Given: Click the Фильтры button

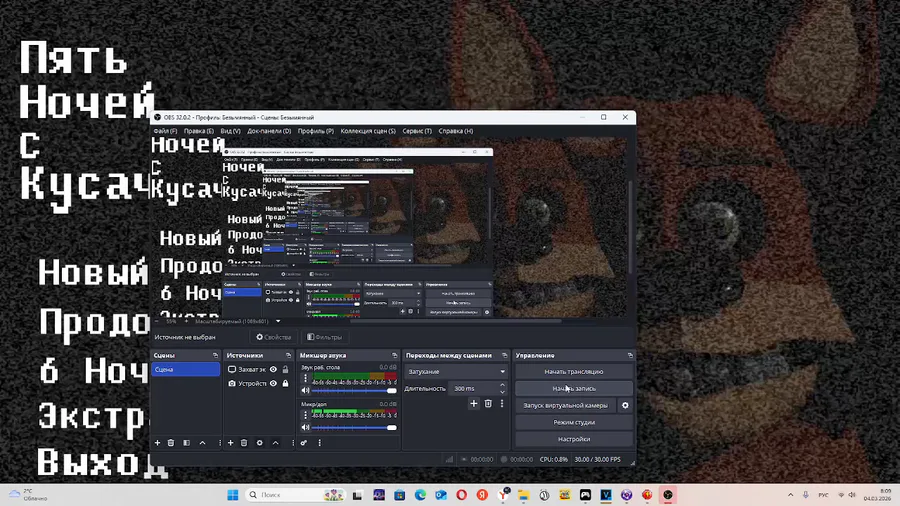Looking at the screenshot, I should (324, 337).
